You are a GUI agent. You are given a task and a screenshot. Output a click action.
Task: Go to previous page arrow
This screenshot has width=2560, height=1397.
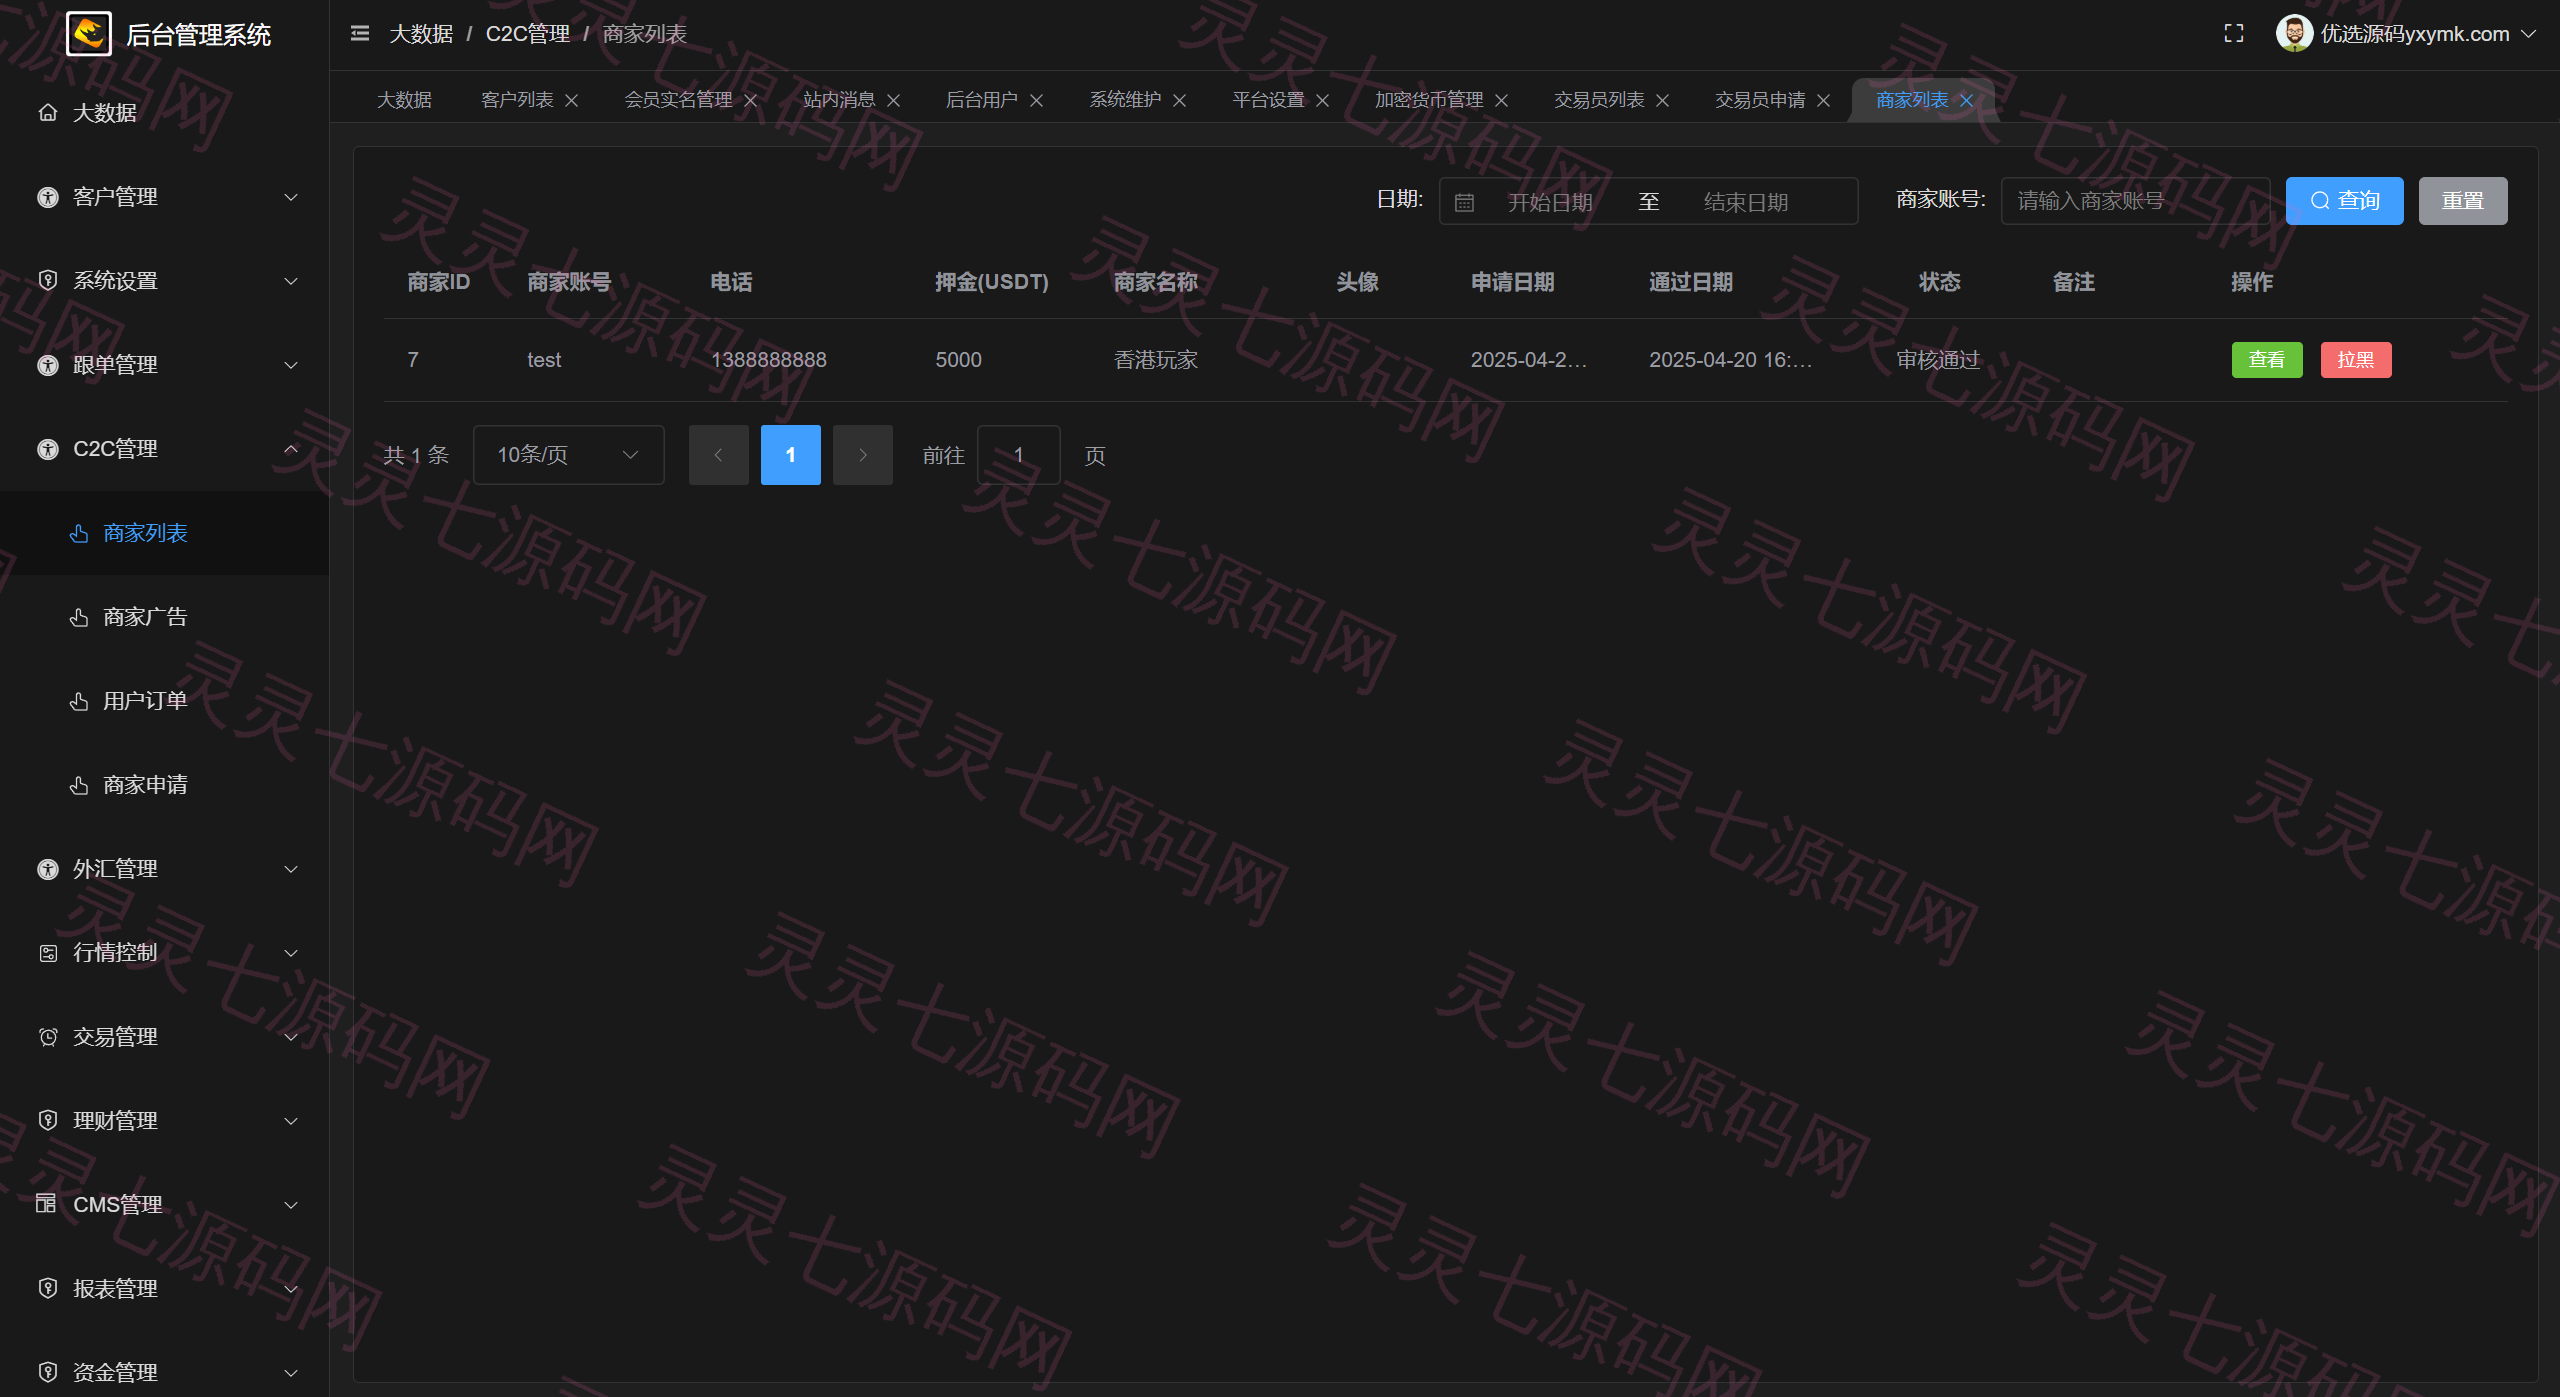718,455
